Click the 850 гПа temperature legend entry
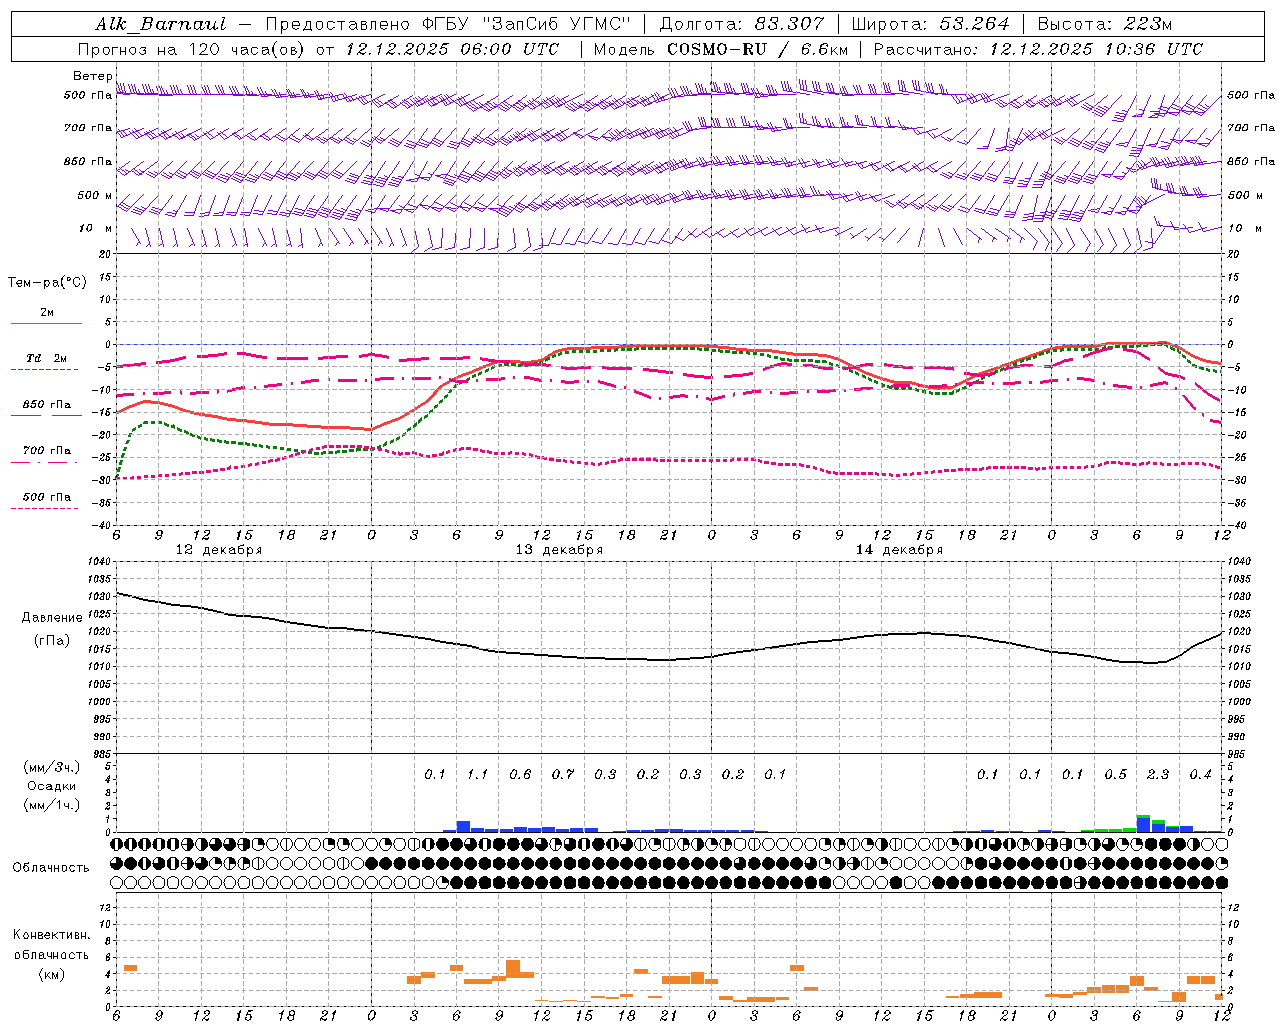 point(47,405)
